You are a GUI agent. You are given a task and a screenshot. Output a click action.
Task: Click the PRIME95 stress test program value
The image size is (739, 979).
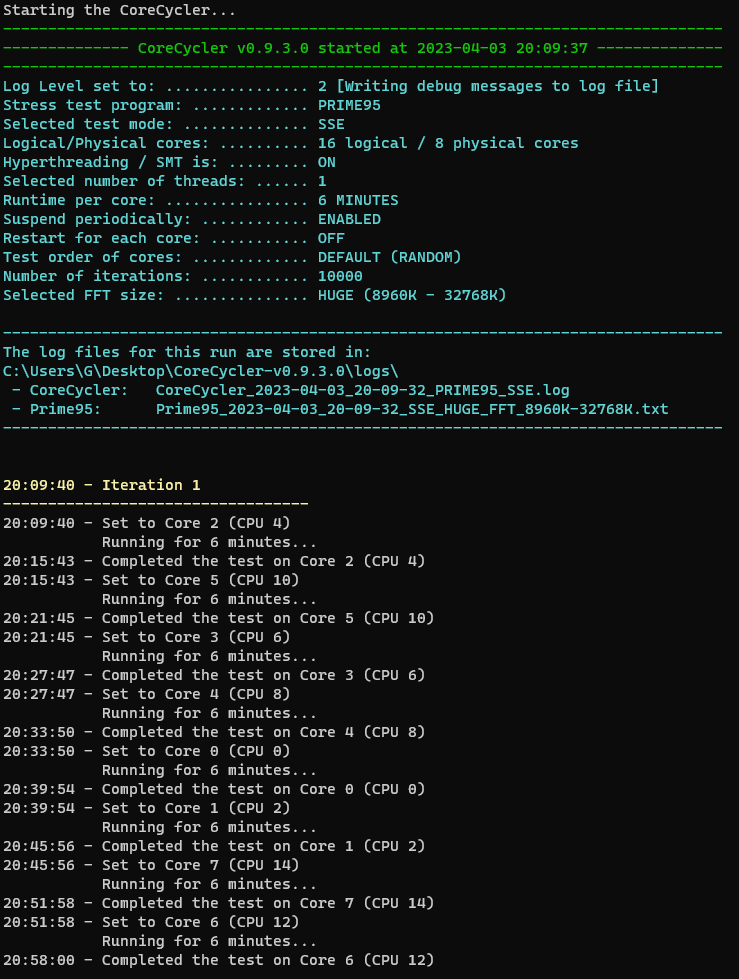click(349, 105)
